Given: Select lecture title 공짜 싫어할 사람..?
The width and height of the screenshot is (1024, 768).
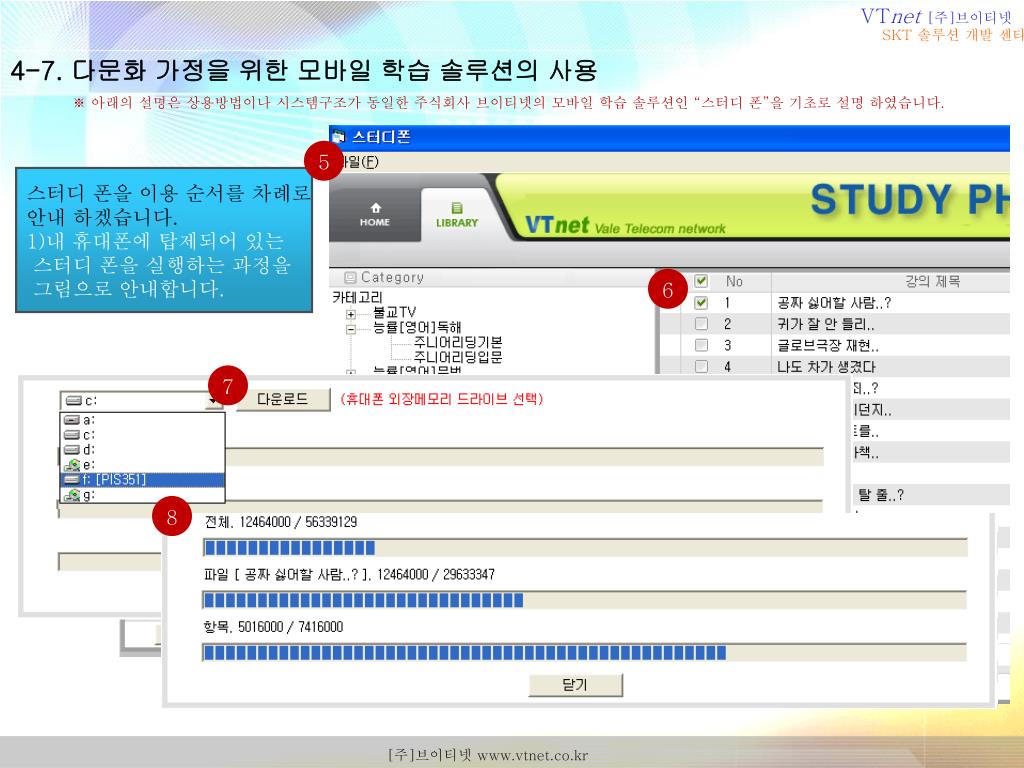Looking at the screenshot, I should pos(834,303).
